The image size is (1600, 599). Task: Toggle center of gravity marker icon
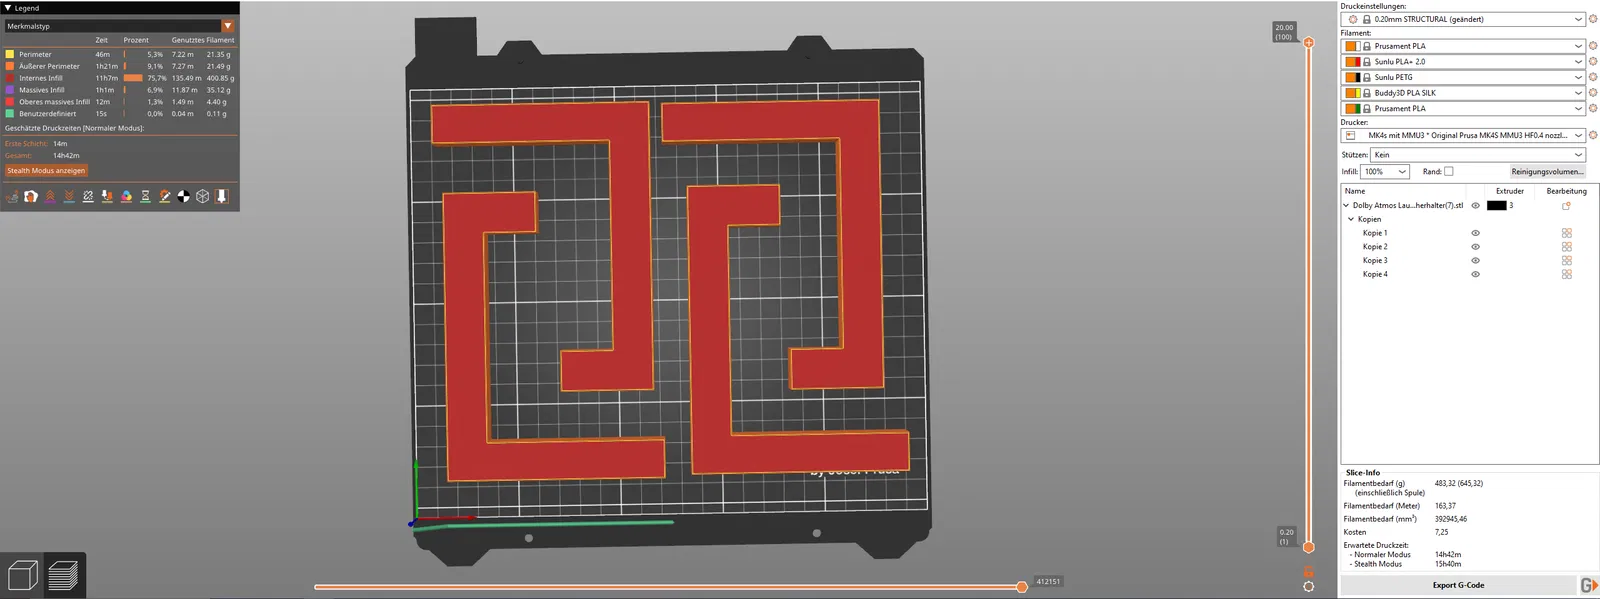(x=184, y=196)
